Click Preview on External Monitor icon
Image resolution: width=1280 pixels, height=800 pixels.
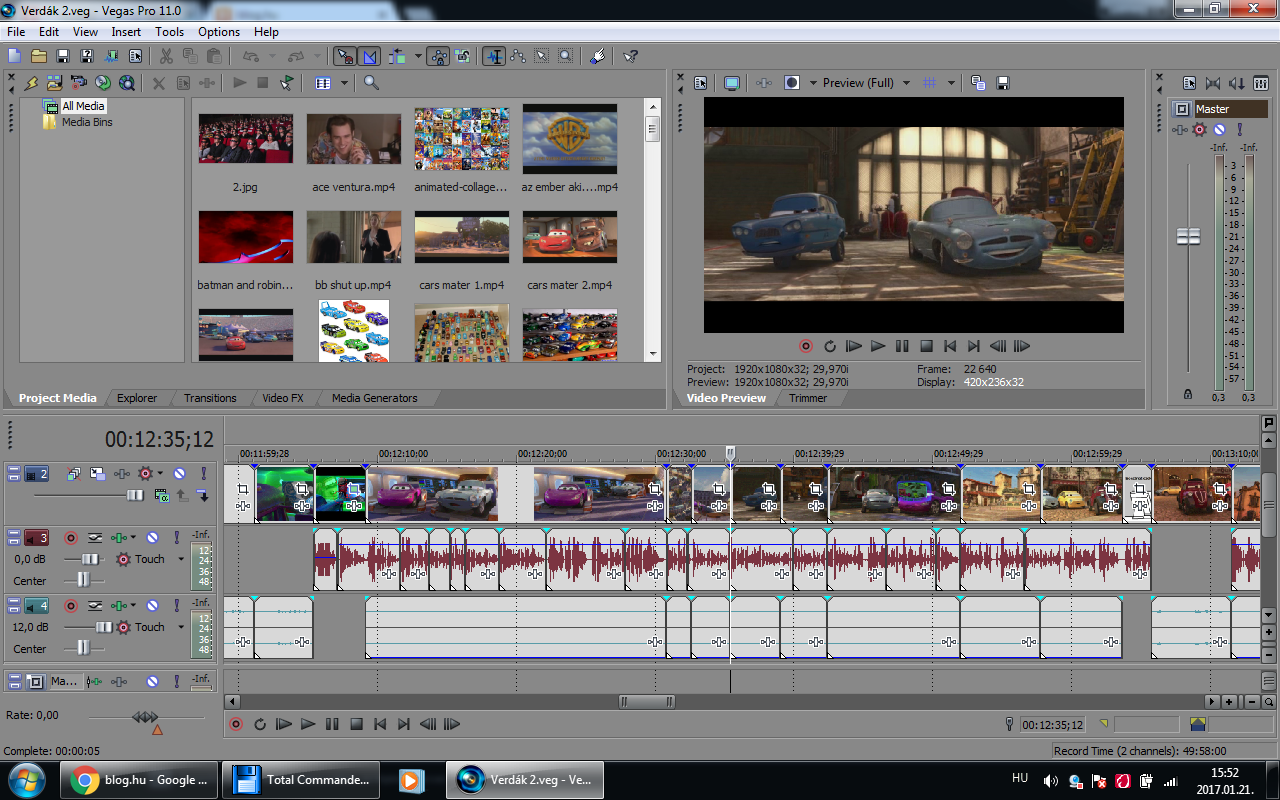click(731, 83)
